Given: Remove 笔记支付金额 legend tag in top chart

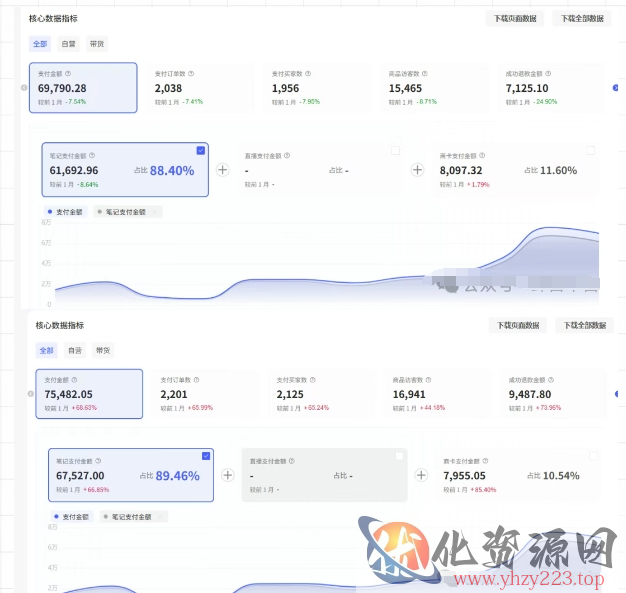Looking at the screenshot, I should click(x=155, y=212).
